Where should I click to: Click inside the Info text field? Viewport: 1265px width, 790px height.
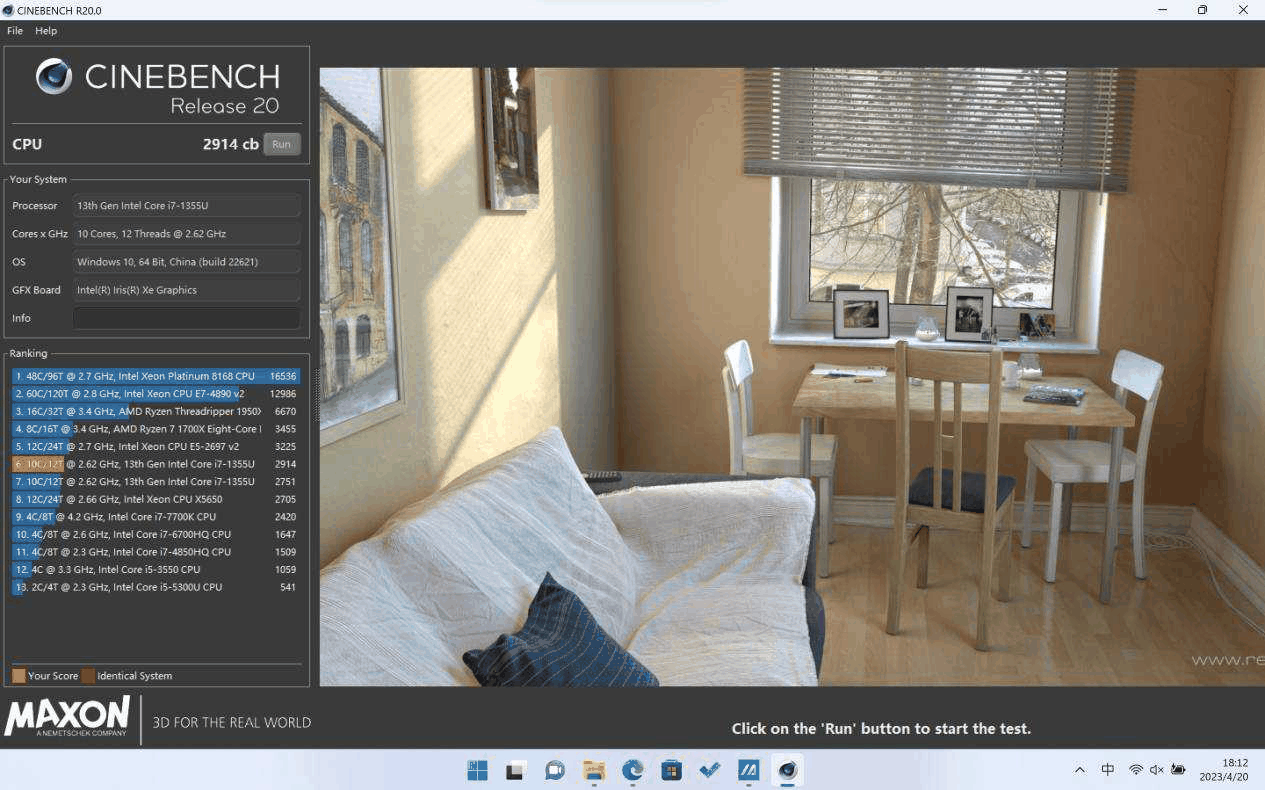(186, 318)
